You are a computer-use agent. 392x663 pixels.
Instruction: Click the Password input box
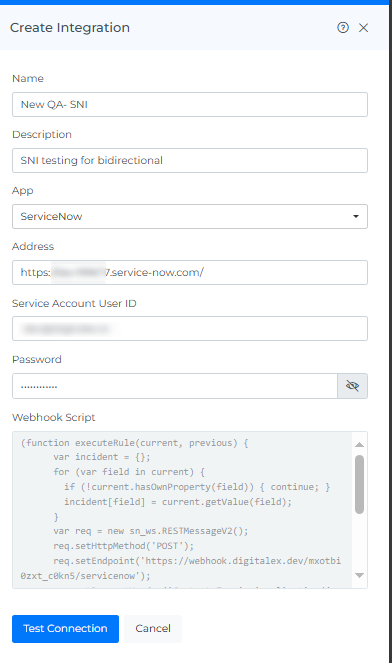pyautogui.click(x=175, y=386)
